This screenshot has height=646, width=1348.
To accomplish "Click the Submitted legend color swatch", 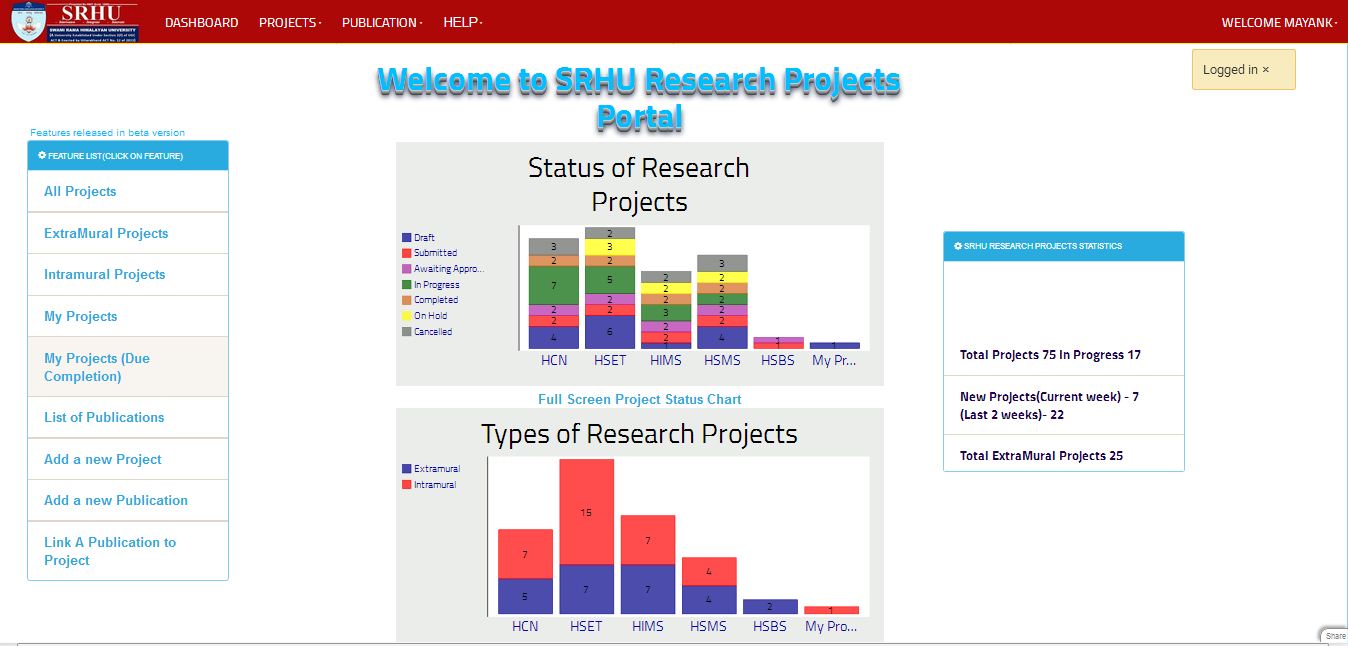I will (x=406, y=253).
